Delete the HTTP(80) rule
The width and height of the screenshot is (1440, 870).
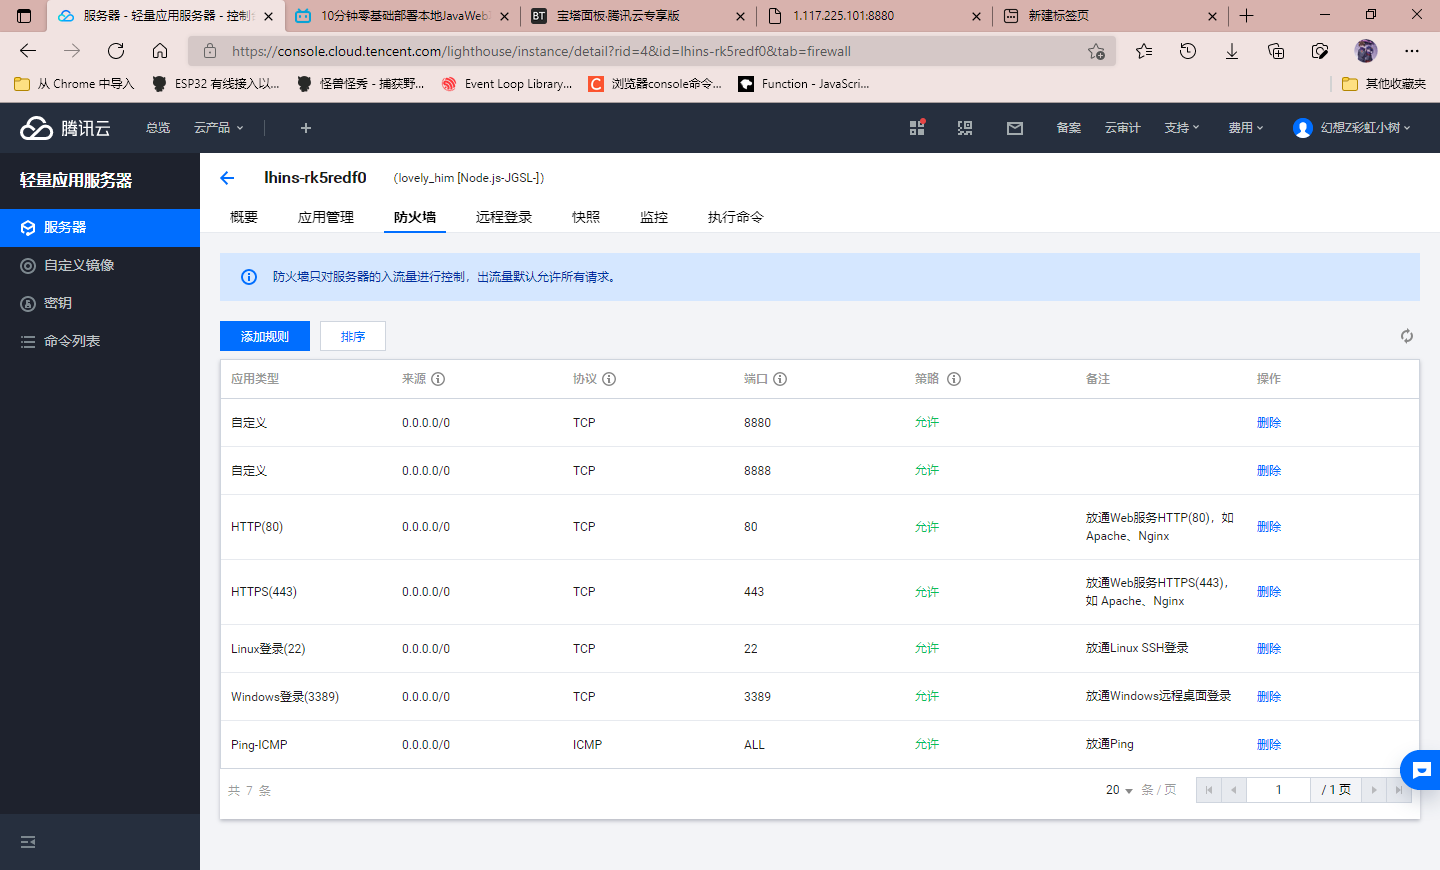tap(1269, 526)
